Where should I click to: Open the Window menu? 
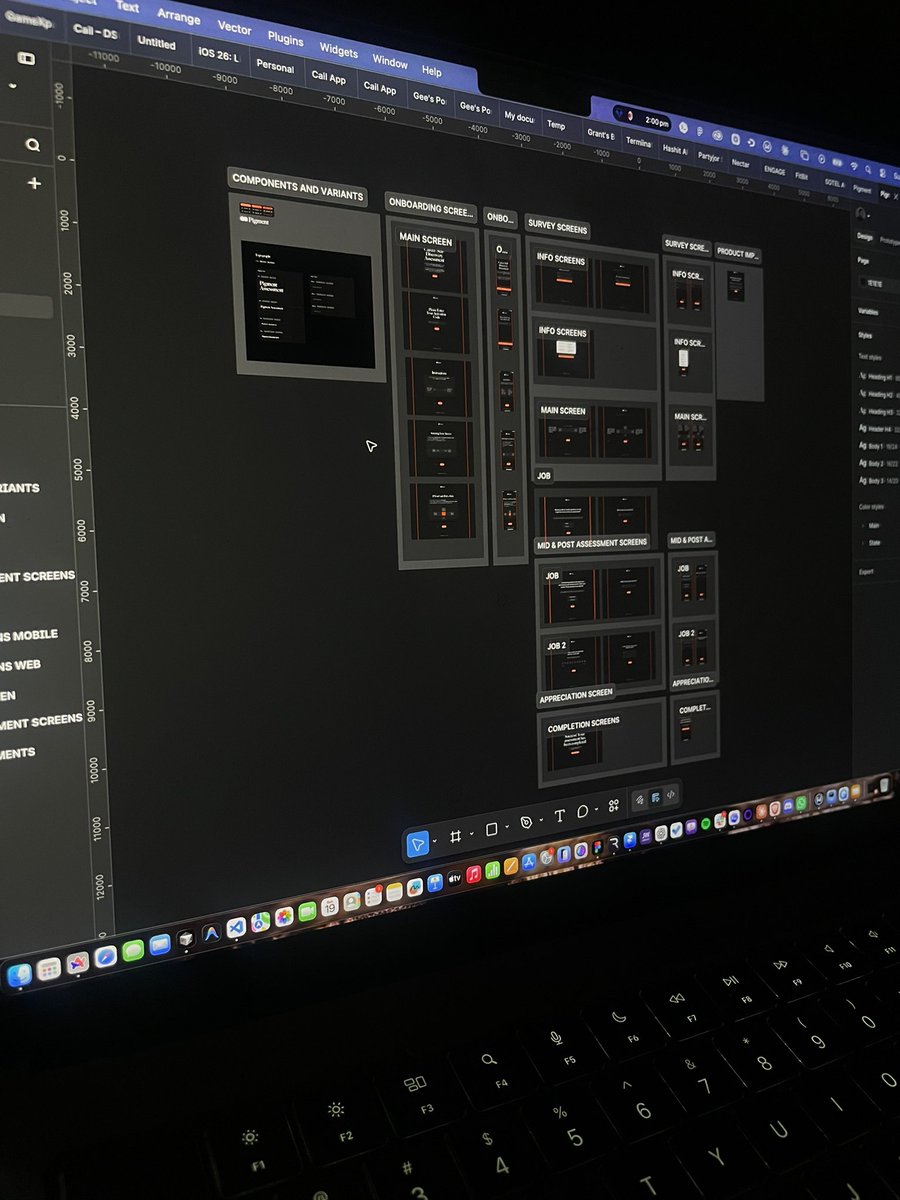pos(389,61)
